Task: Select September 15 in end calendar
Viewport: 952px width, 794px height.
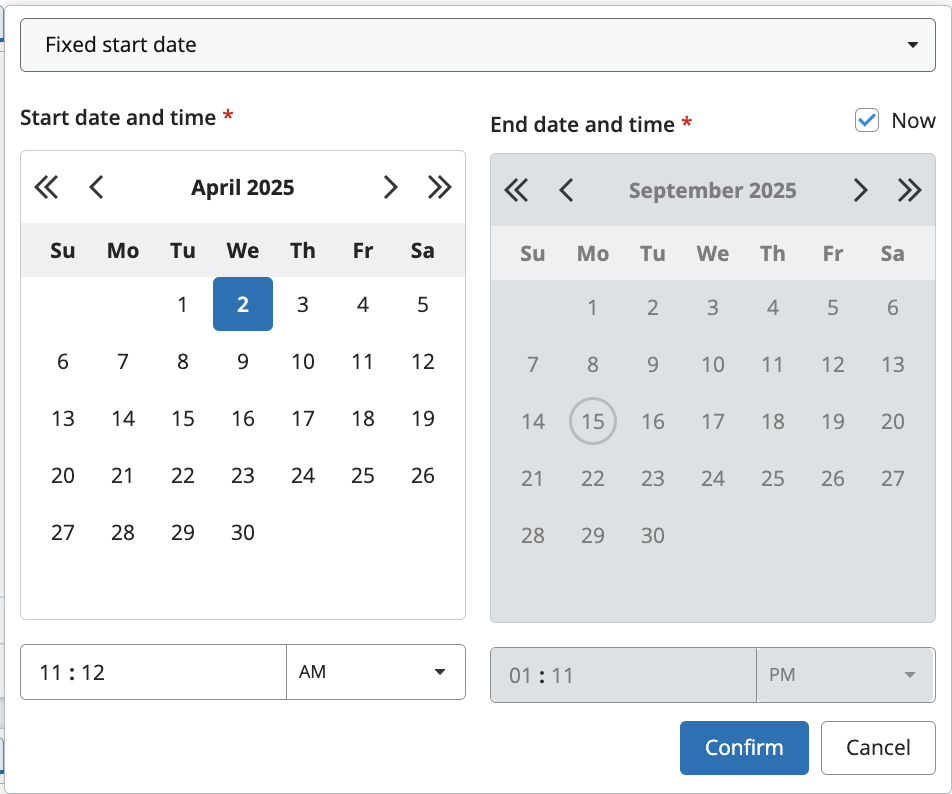Action: [x=593, y=421]
